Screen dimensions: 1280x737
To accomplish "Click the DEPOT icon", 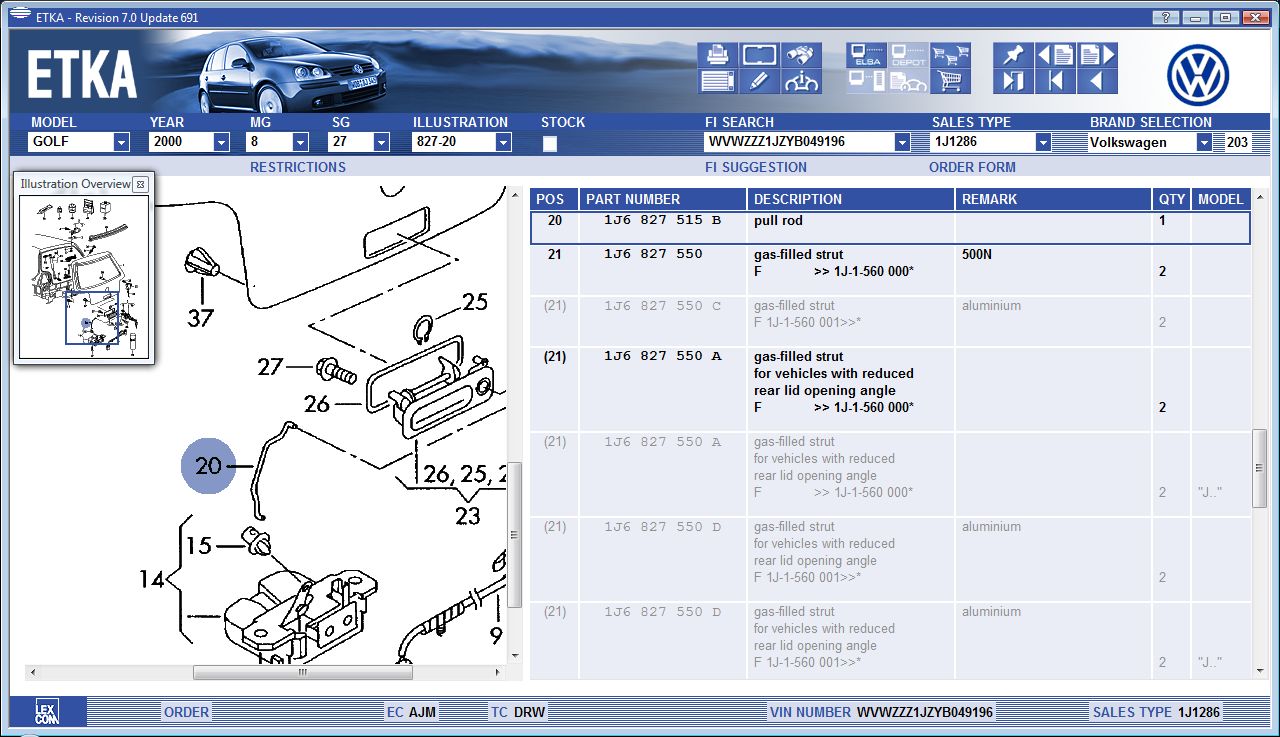I will coord(908,55).
